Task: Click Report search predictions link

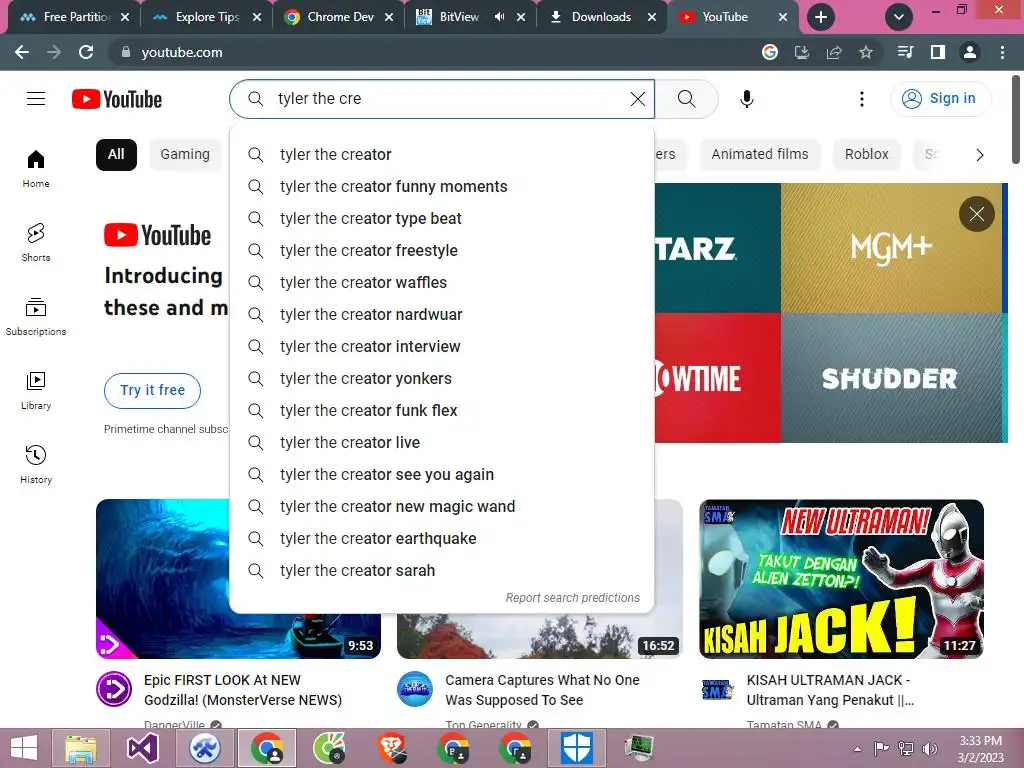Action: (572, 598)
